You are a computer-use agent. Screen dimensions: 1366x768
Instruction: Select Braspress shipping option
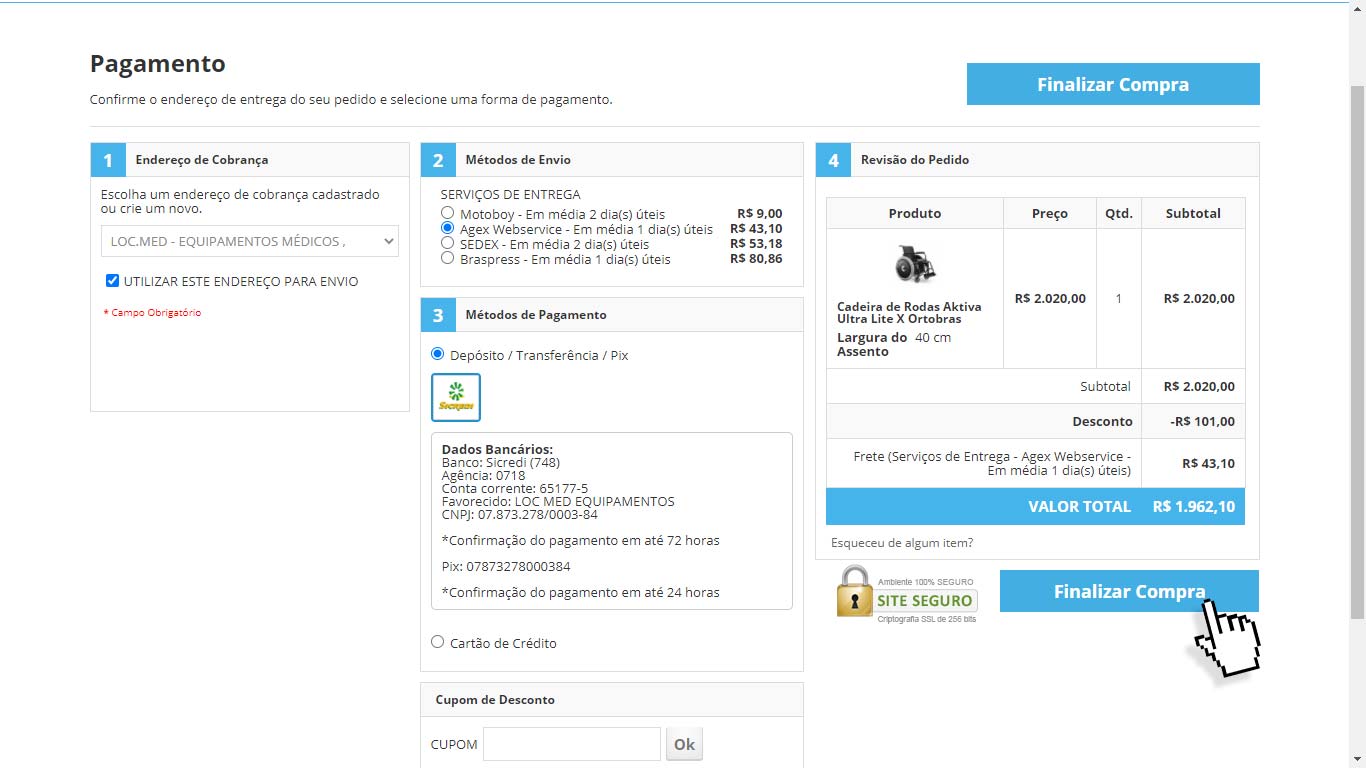pyautogui.click(x=447, y=259)
